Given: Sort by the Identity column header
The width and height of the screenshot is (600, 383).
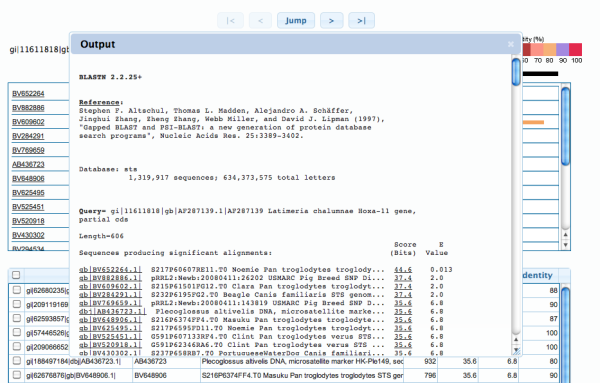Looking at the screenshot, I should click(x=537, y=275).
